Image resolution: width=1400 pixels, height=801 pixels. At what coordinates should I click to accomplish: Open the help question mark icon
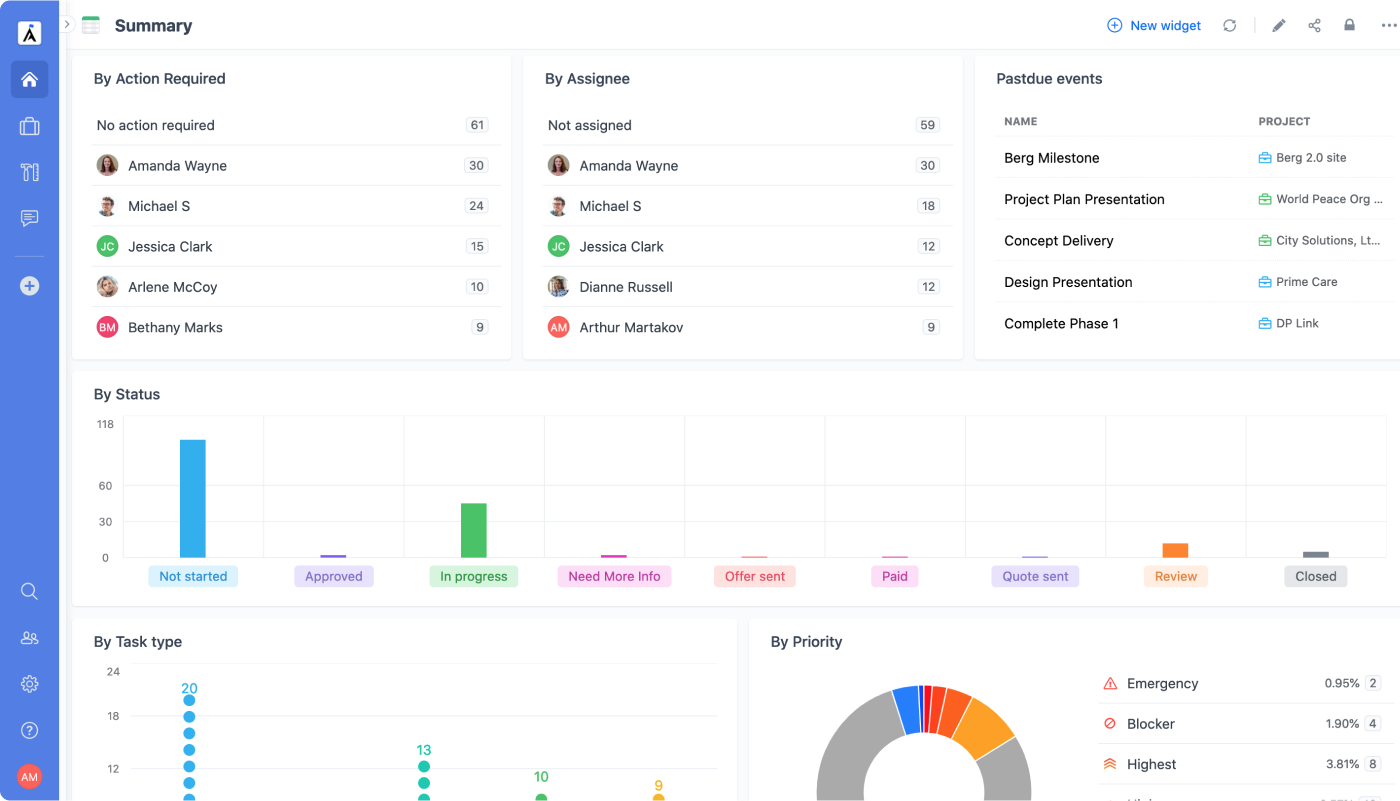click(29, 731)
